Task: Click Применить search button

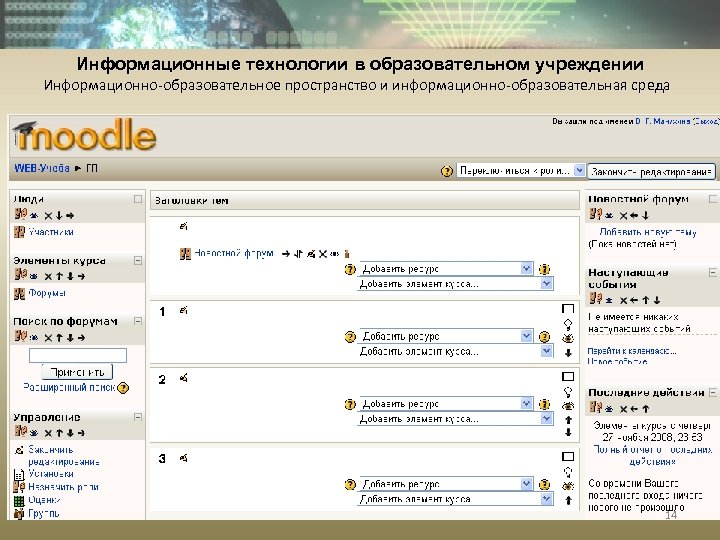Action: point(77,372)
